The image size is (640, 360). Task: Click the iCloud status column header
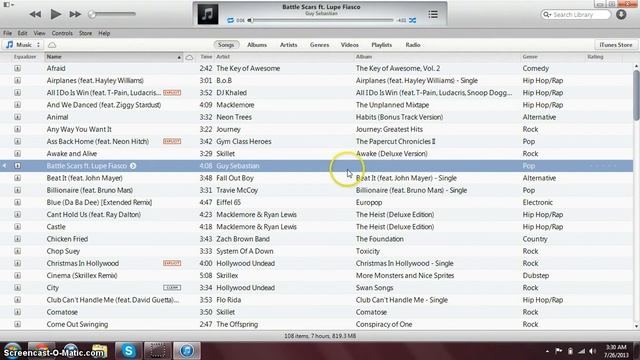point(189,58)
